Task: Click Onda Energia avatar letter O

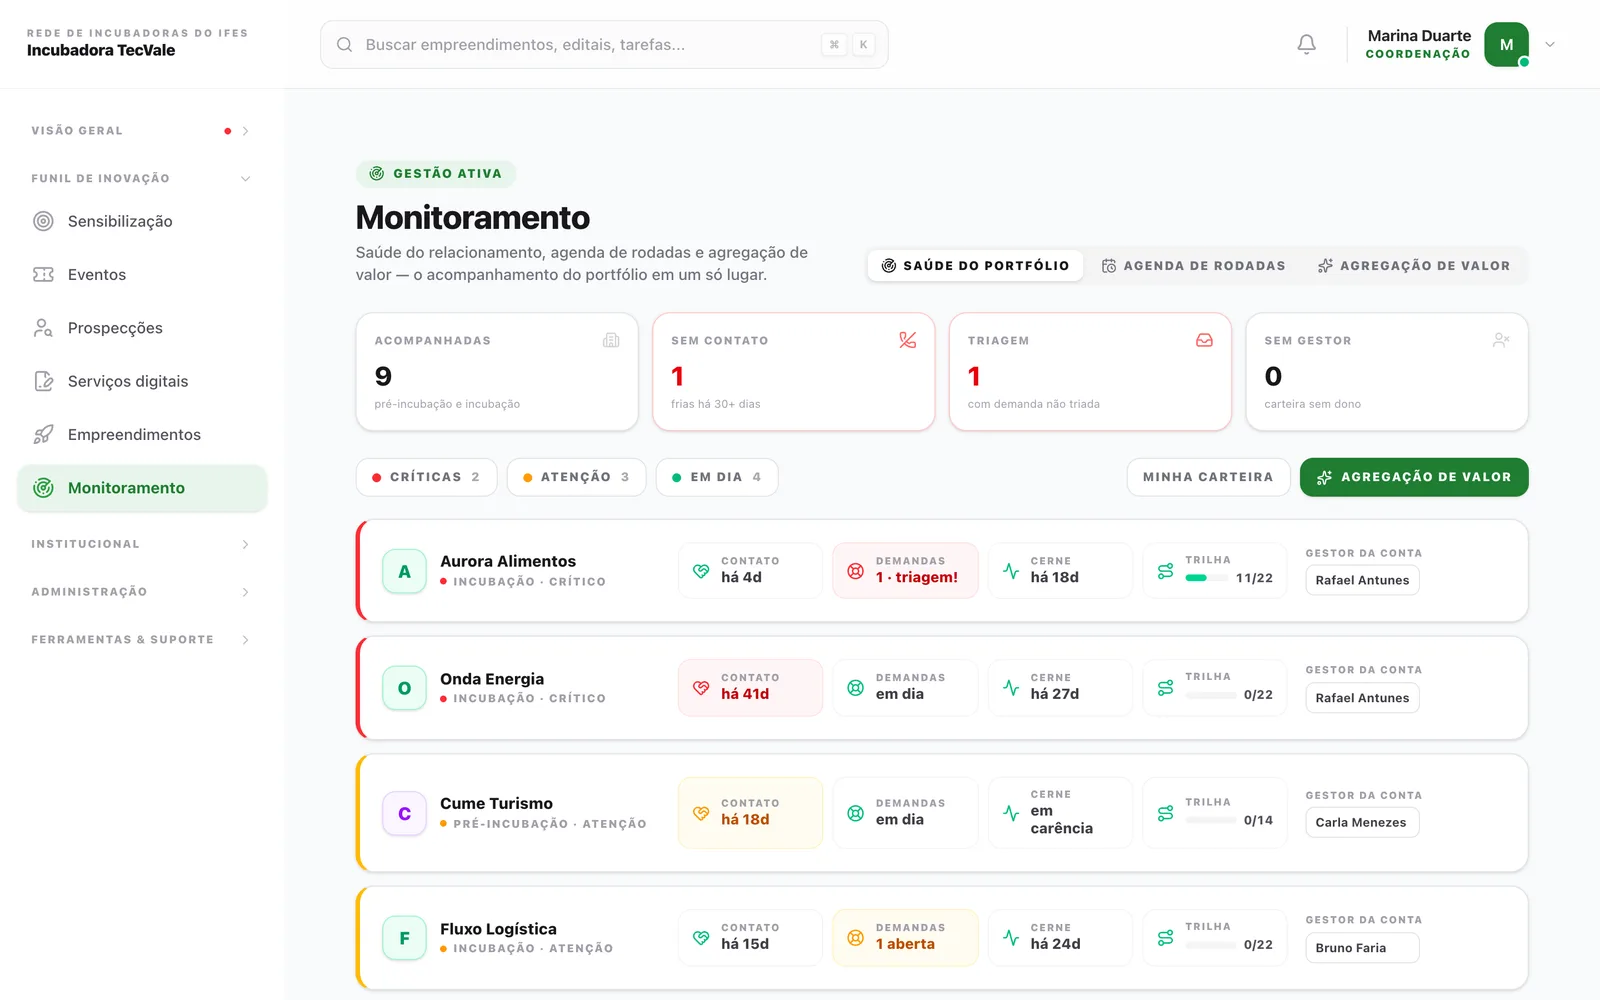Action: click(x=404, y=688)
